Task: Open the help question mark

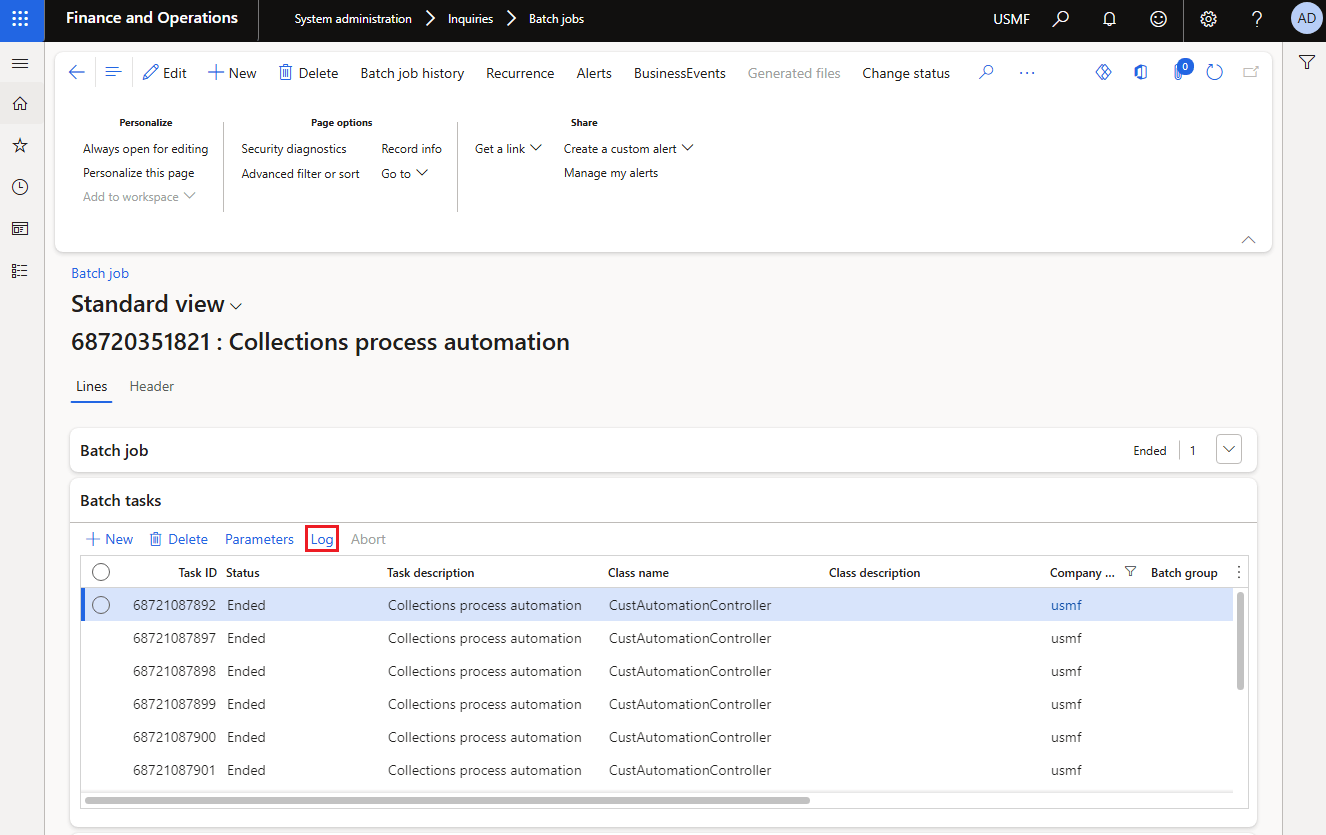Action: pos(1257,19)
